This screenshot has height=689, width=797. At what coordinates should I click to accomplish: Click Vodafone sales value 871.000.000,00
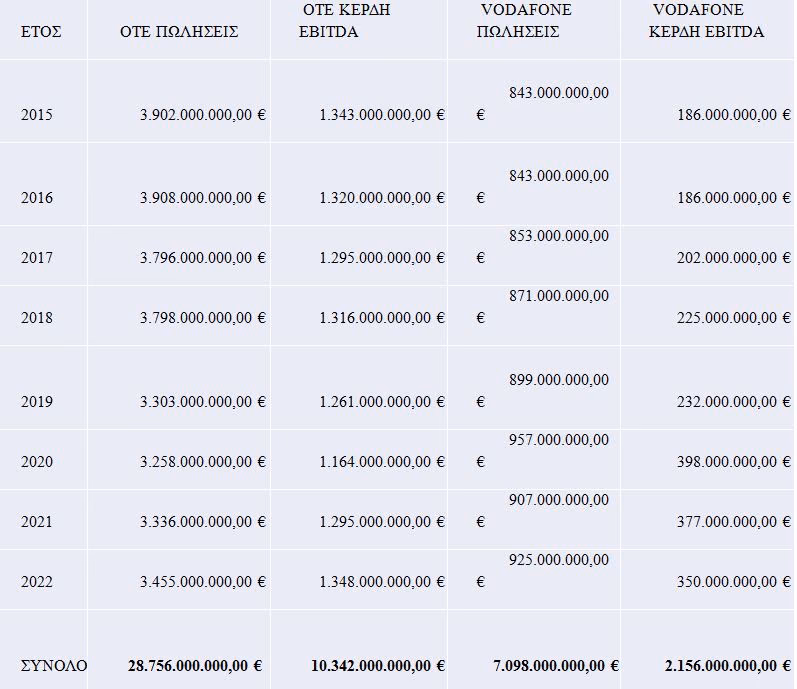[559, 296]
